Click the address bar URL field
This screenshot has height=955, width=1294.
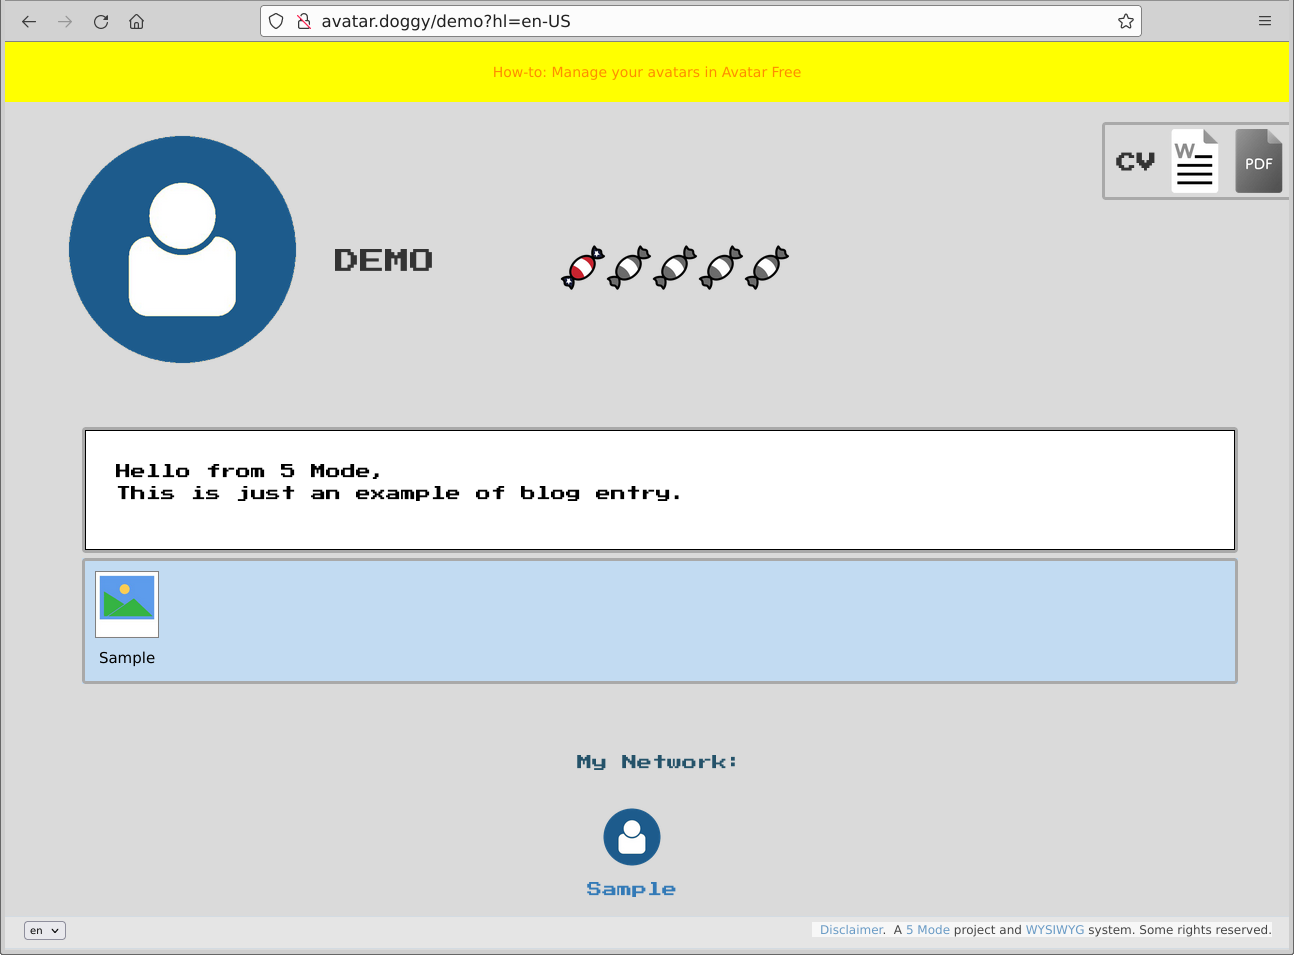click(700, 21)
